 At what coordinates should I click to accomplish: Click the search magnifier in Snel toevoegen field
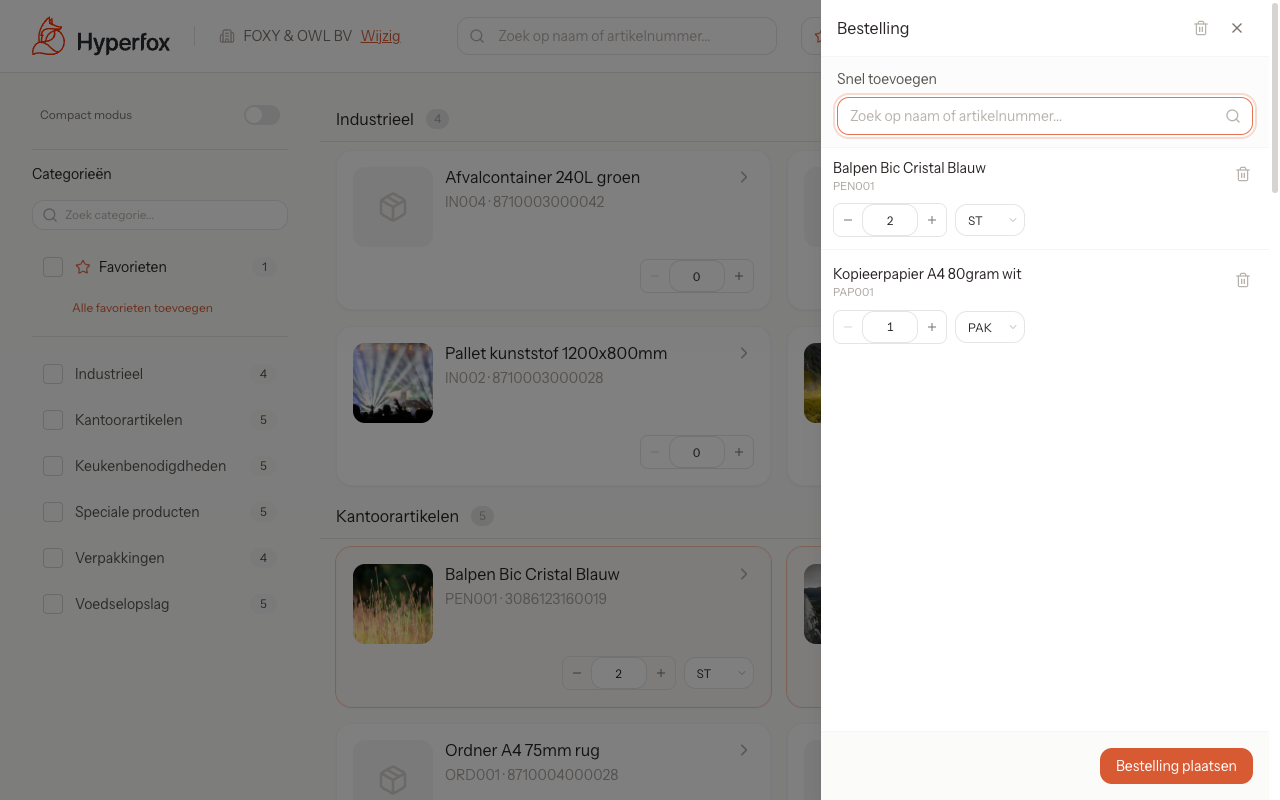coord(1232,116)
